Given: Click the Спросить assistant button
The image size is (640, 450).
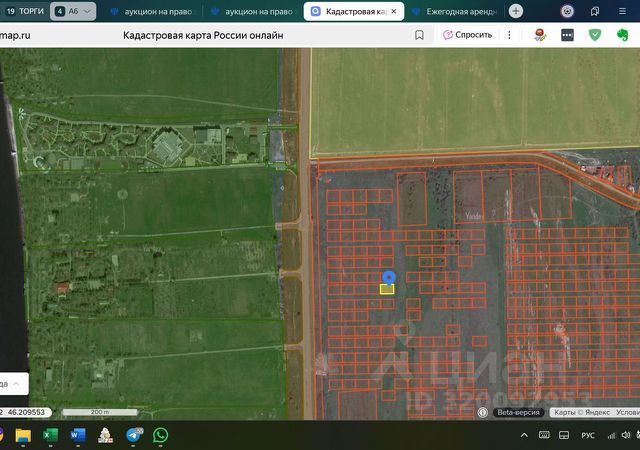Looking at the screenshot, I should 467,35.
